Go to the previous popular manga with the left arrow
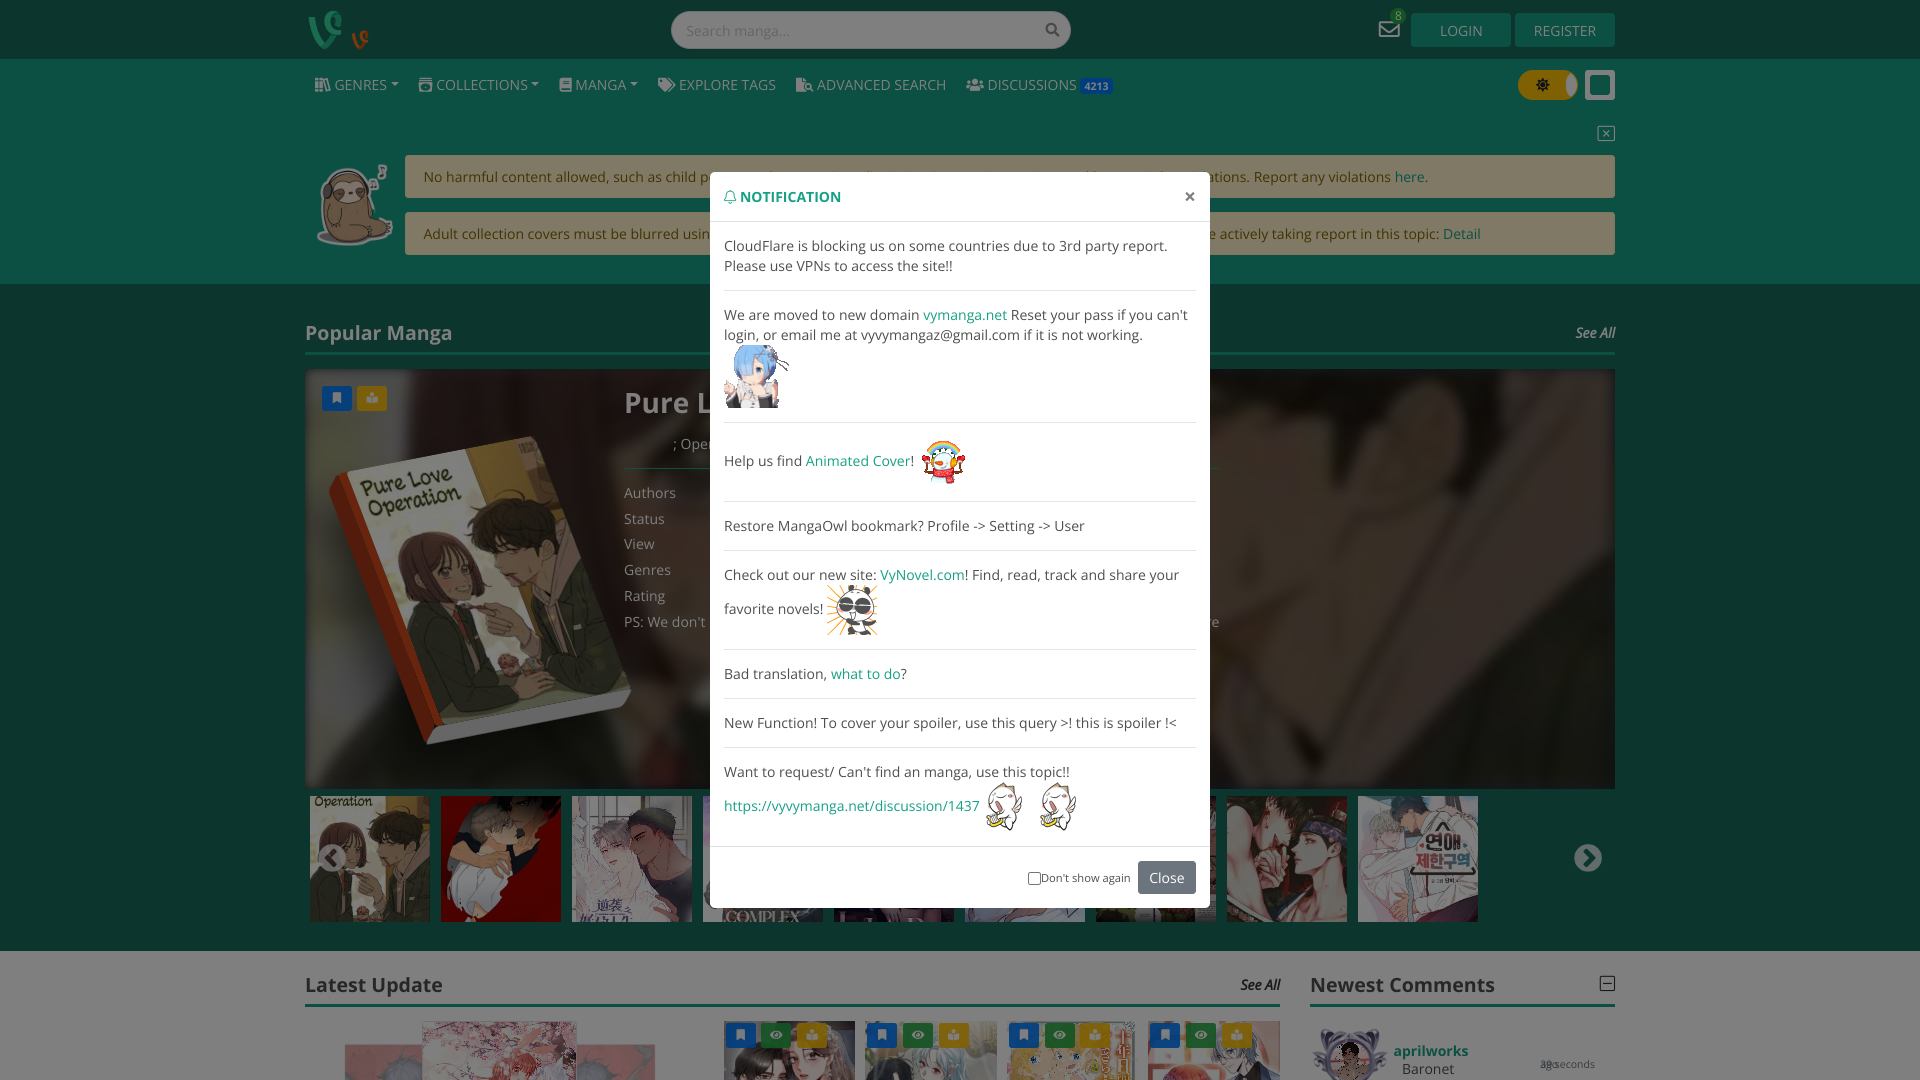This screenshot has height=1080, width=1920. click(x=332, y=858)
